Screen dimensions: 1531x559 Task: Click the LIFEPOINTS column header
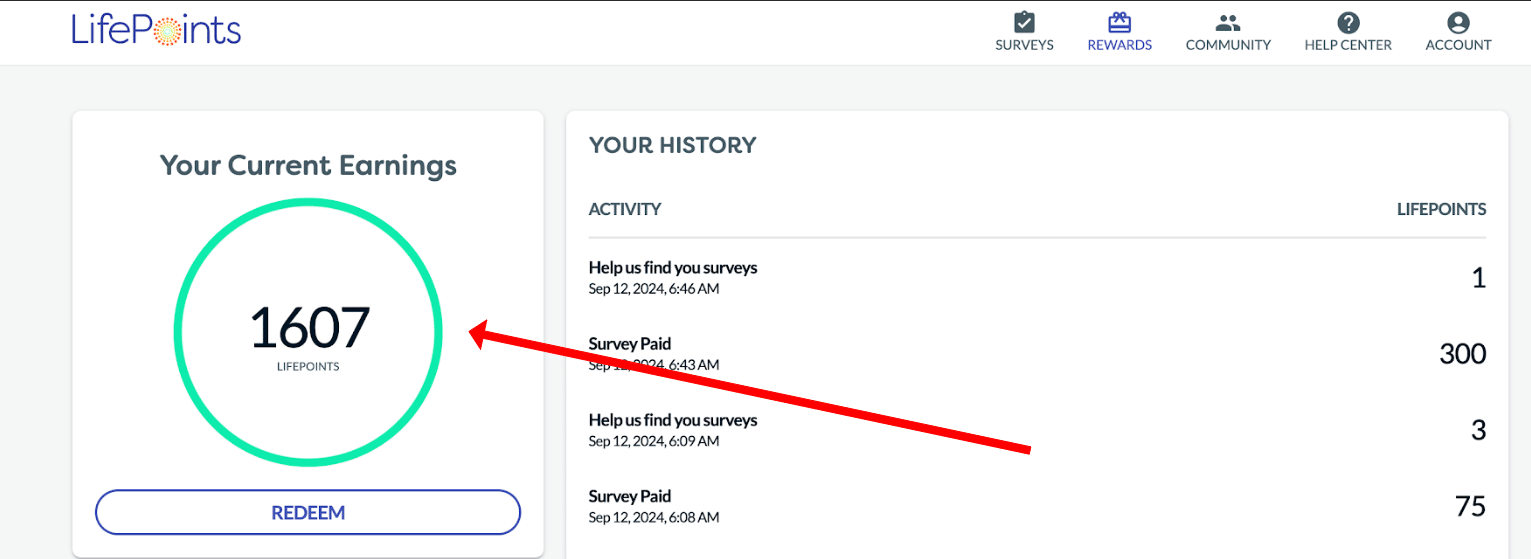tap(1441, 209)
